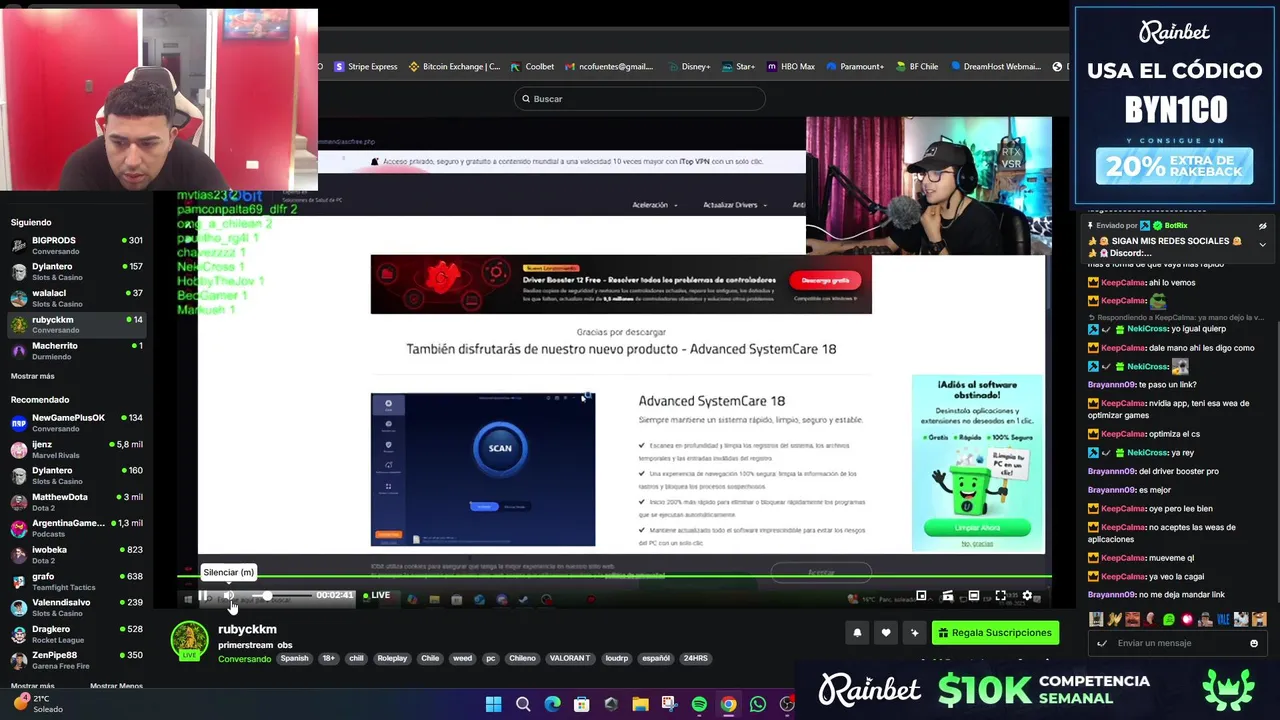Open ZenPipe88 Free Fire channel
This screenshot has width=1280, height=720.
76,660
